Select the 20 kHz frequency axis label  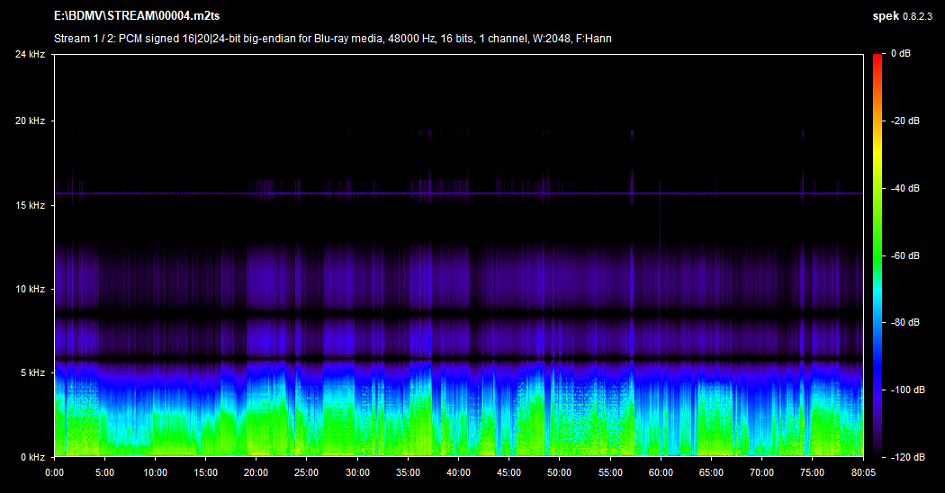(29, 120)
